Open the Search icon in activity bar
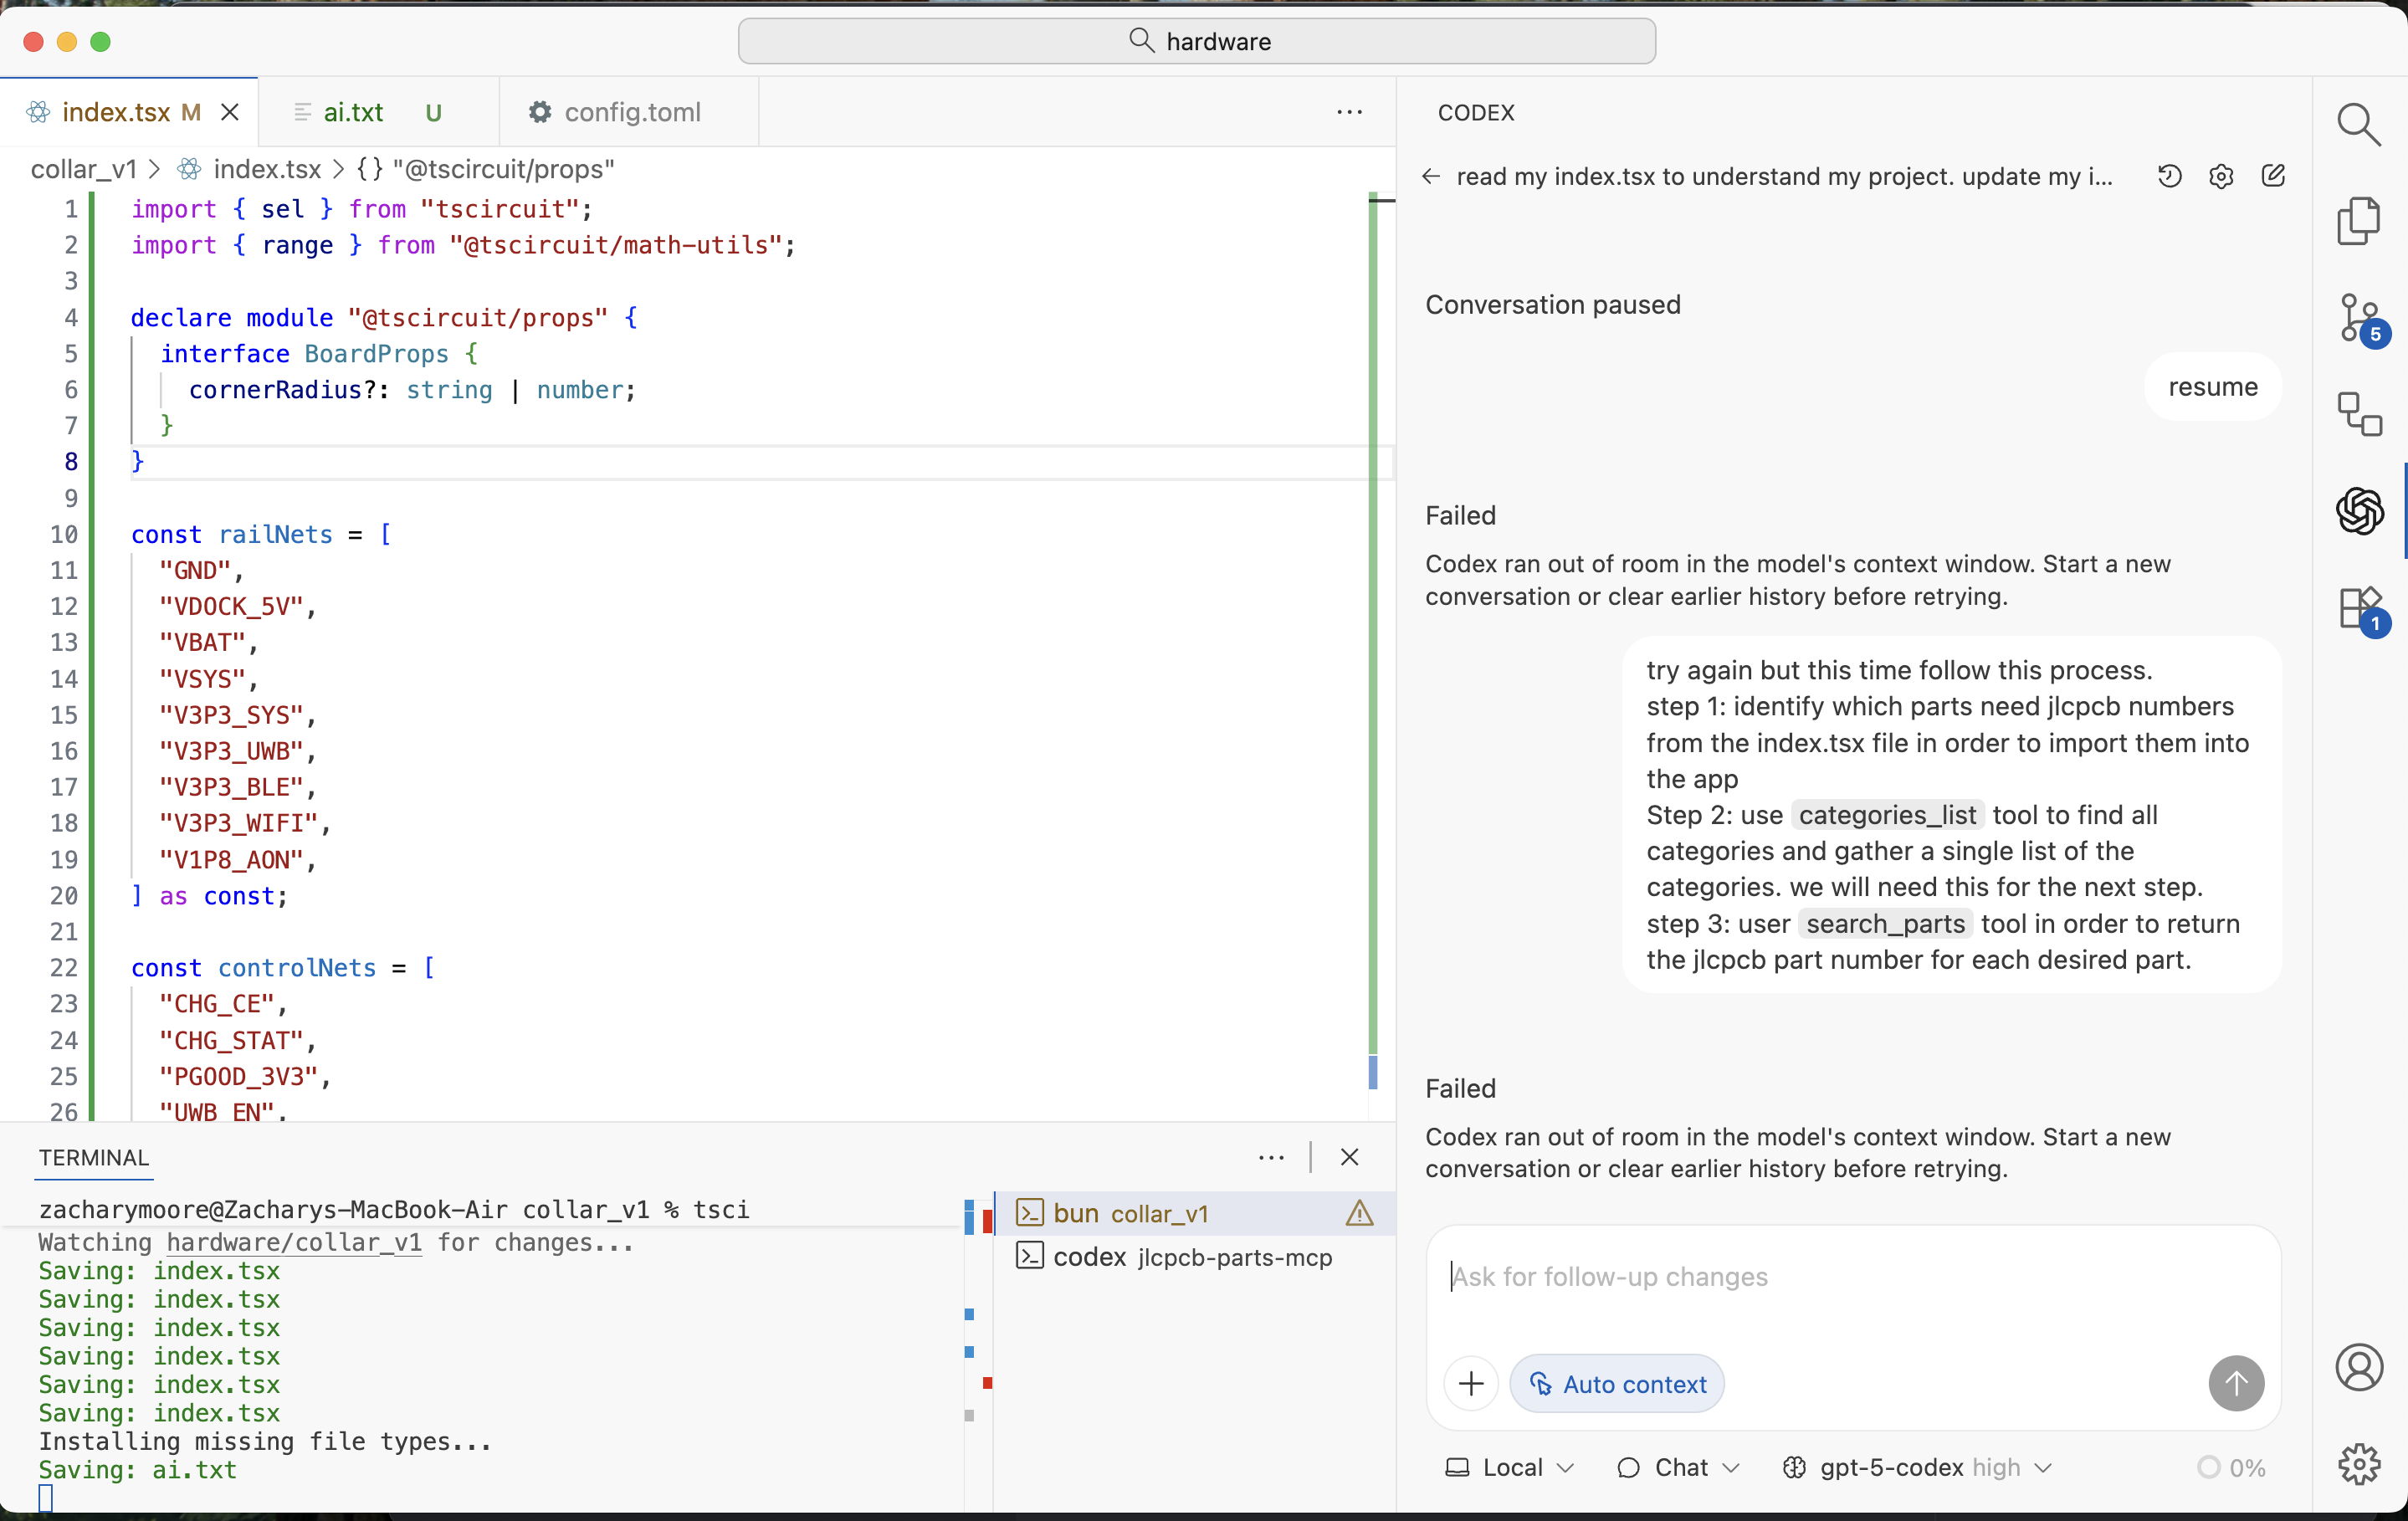Image resolution: width=2408 pixels, height=1521 pixels. (2358, 125)
